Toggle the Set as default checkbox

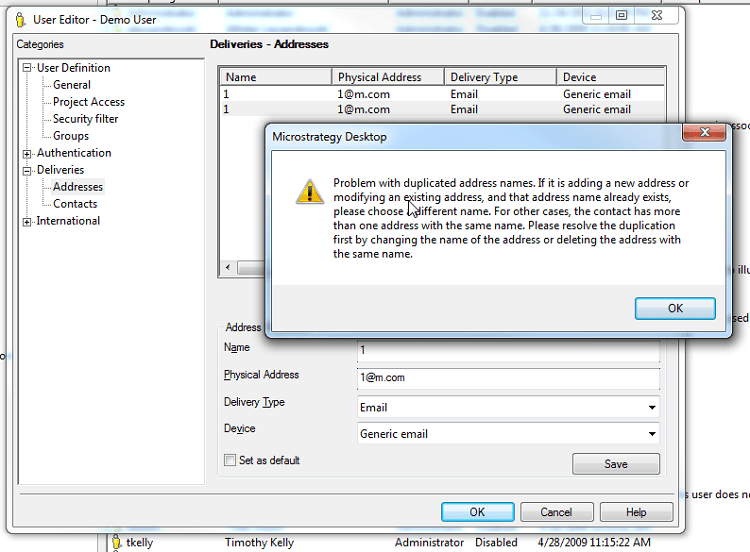click(230, 460)
